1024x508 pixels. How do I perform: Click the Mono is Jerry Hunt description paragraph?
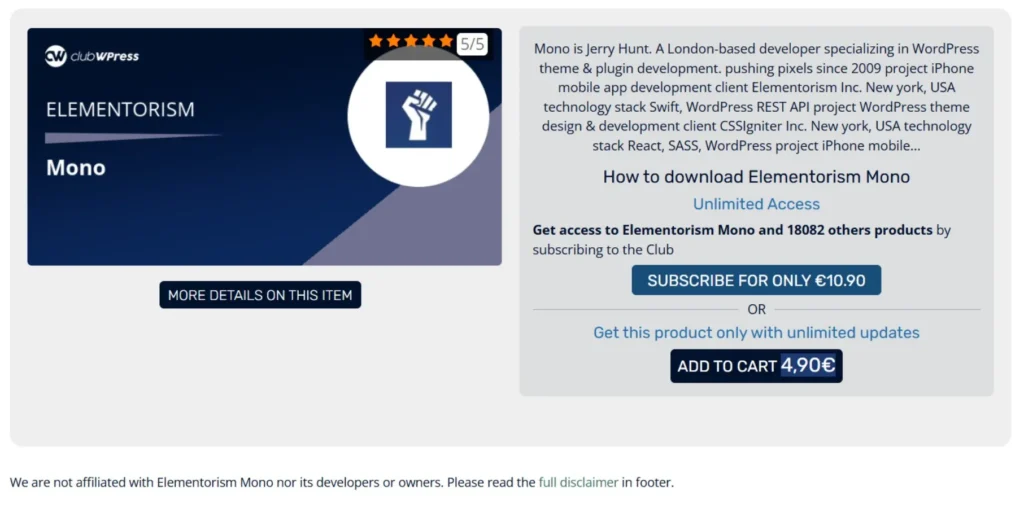point(756,97)
